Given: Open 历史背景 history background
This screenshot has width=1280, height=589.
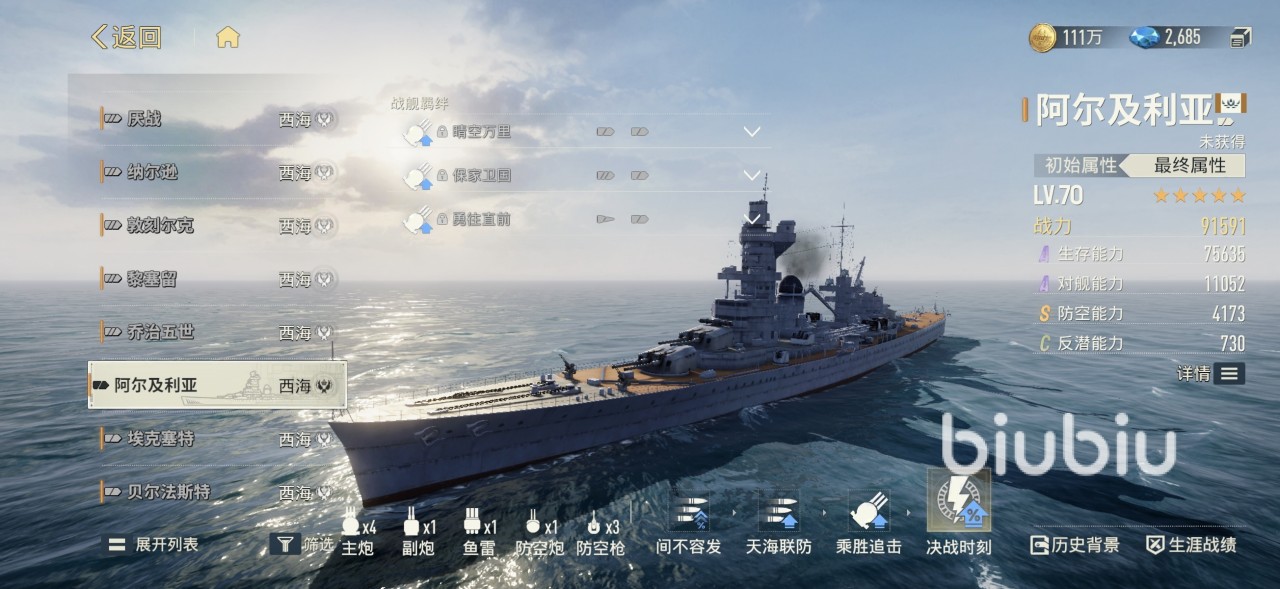Looking at the screenshot, I should (x=1075, y=545).
